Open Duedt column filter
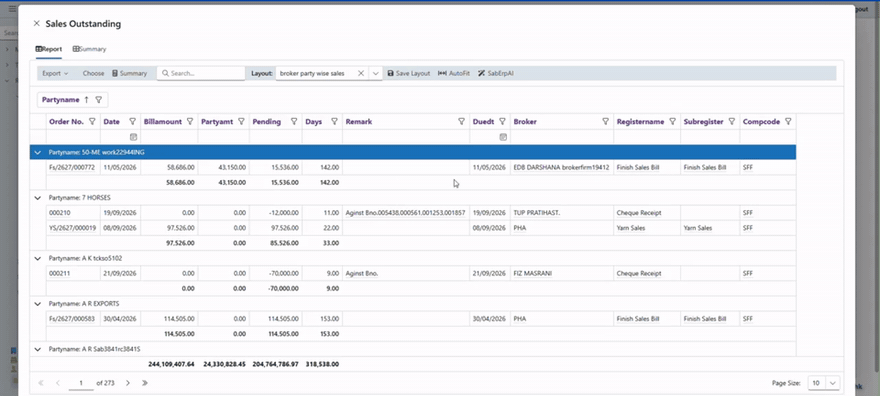 pyautogui.click(x=503, y=121)
